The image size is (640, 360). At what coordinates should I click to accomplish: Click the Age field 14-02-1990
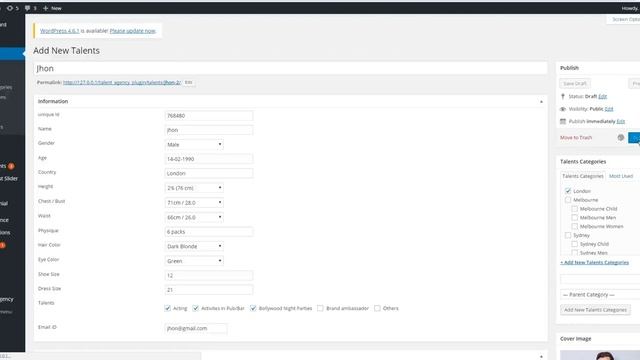pyautogui.click(x=209, y=159)
